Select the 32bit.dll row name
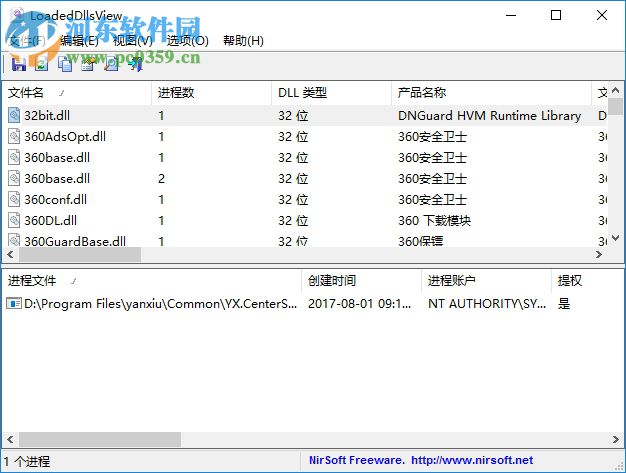626x473 pixels. 47,116
